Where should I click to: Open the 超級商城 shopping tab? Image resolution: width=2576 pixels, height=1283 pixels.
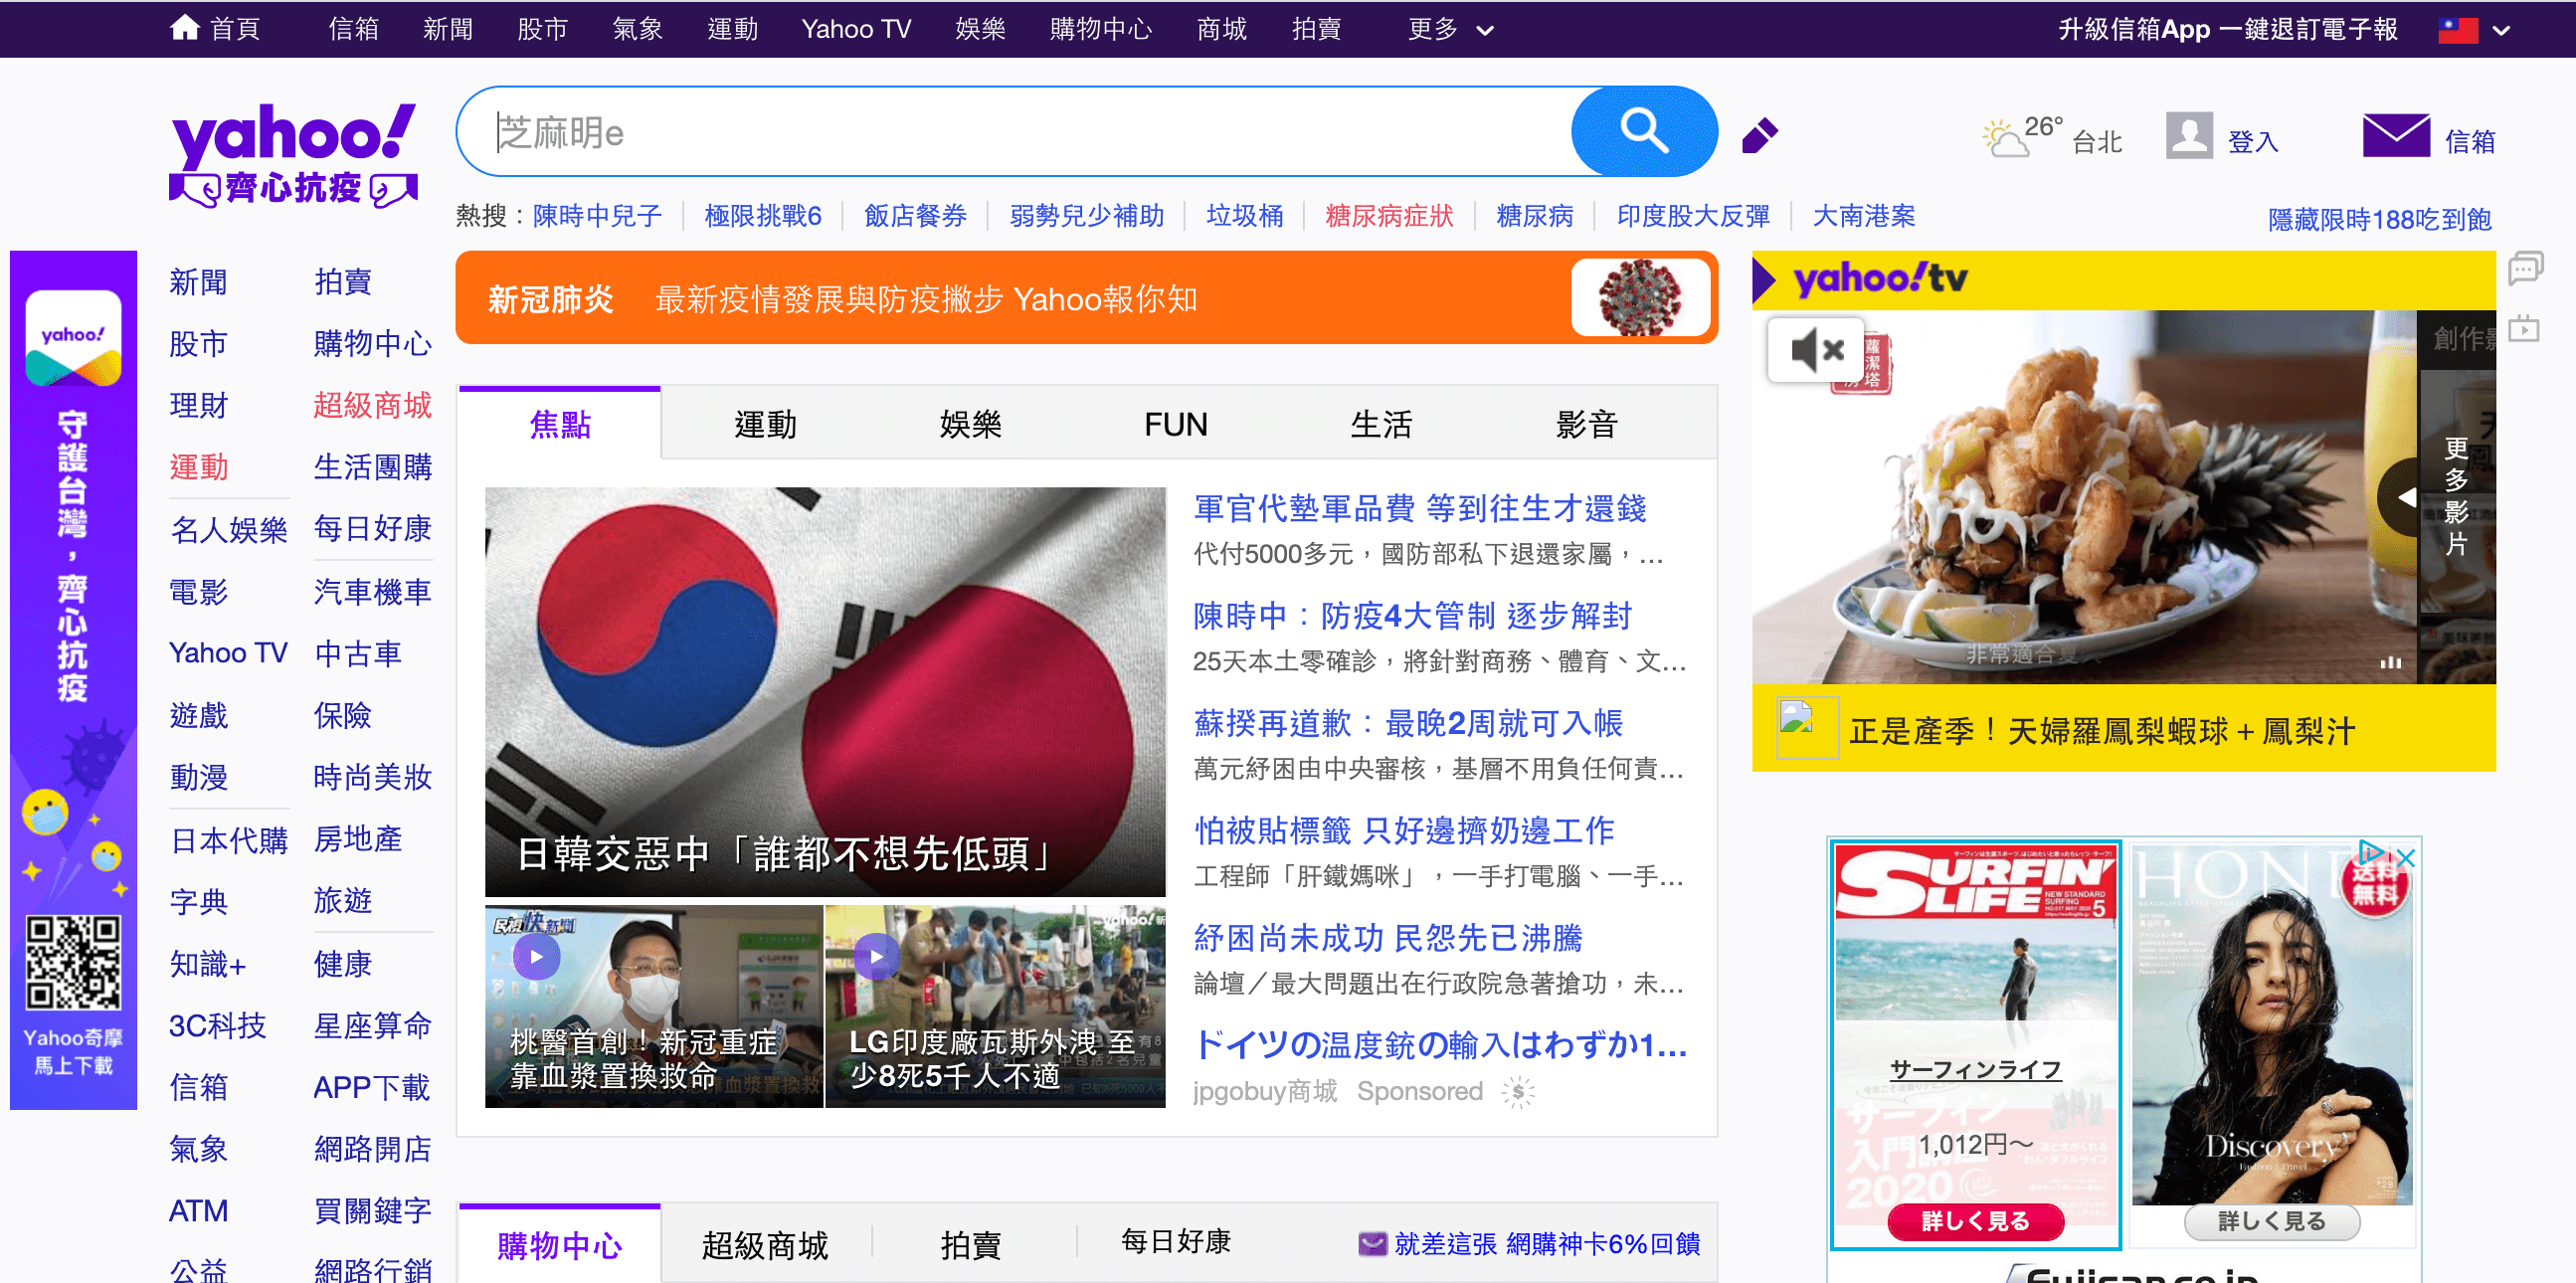point(765,1245)
